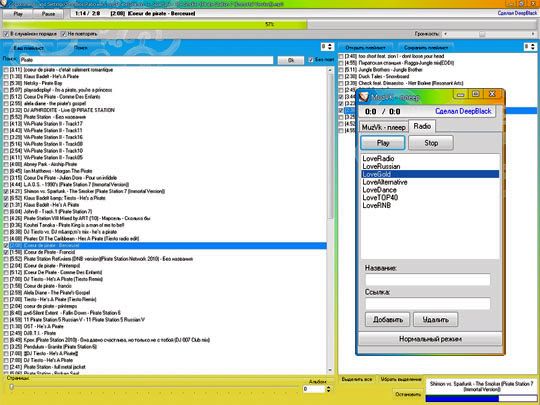540x405 pixels.
Task: Check the box for 'Klaus Badelt - He's A Pirate' [1:30]
Action: (6, 76)
